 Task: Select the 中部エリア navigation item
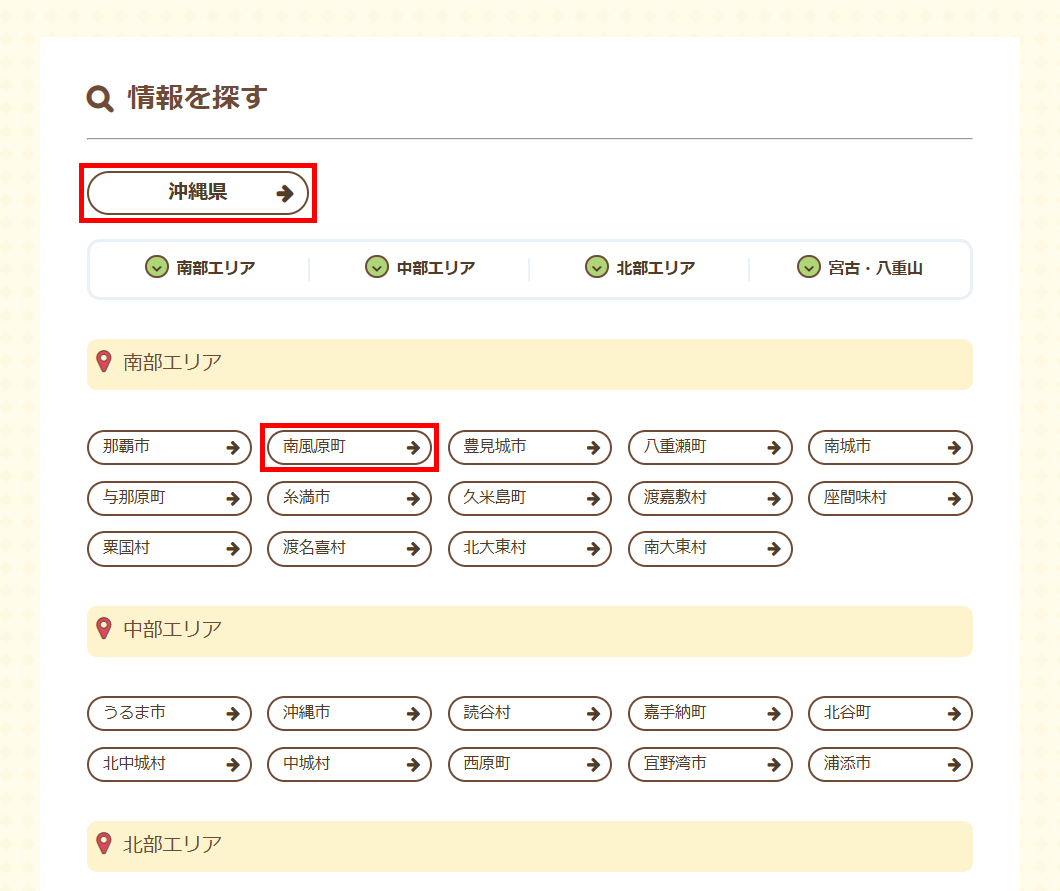tap(420, 267)
